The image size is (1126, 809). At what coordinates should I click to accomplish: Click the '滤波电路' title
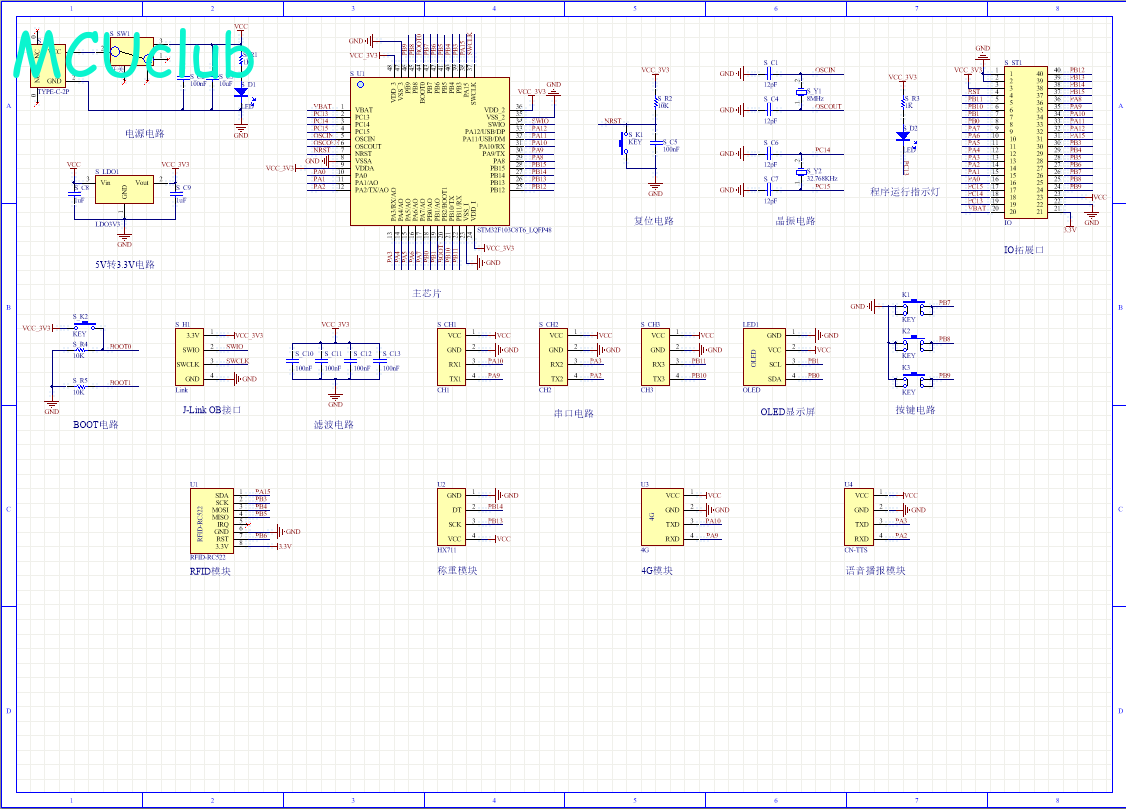point(334,424)
